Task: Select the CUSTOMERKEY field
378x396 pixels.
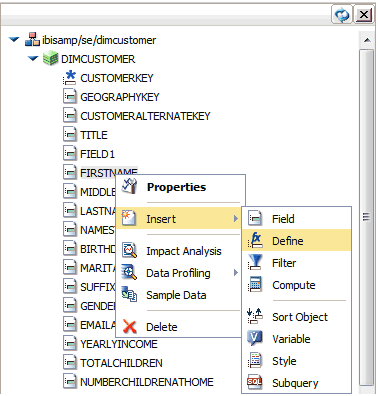Action: coord(117,78)
